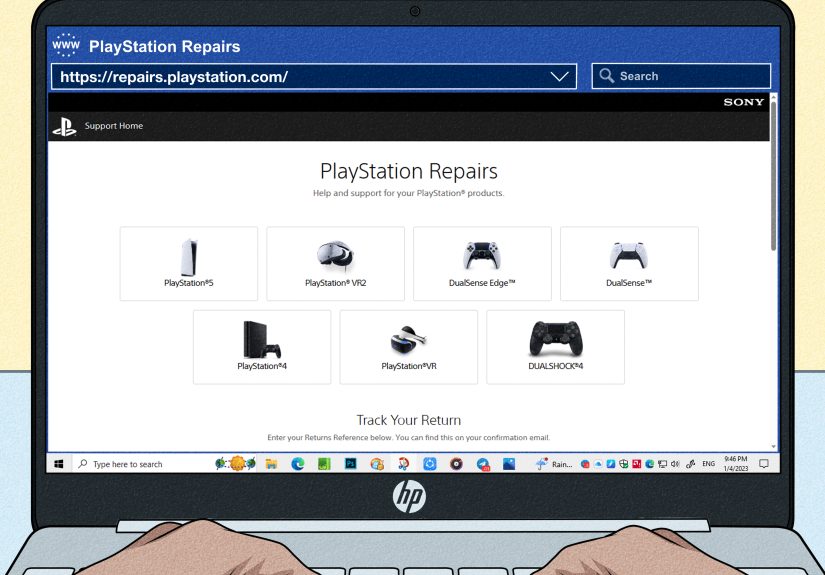Select the black DUALSHOCK 4 controller tile
Screen dimensions: 825x575
coord(556,347)
